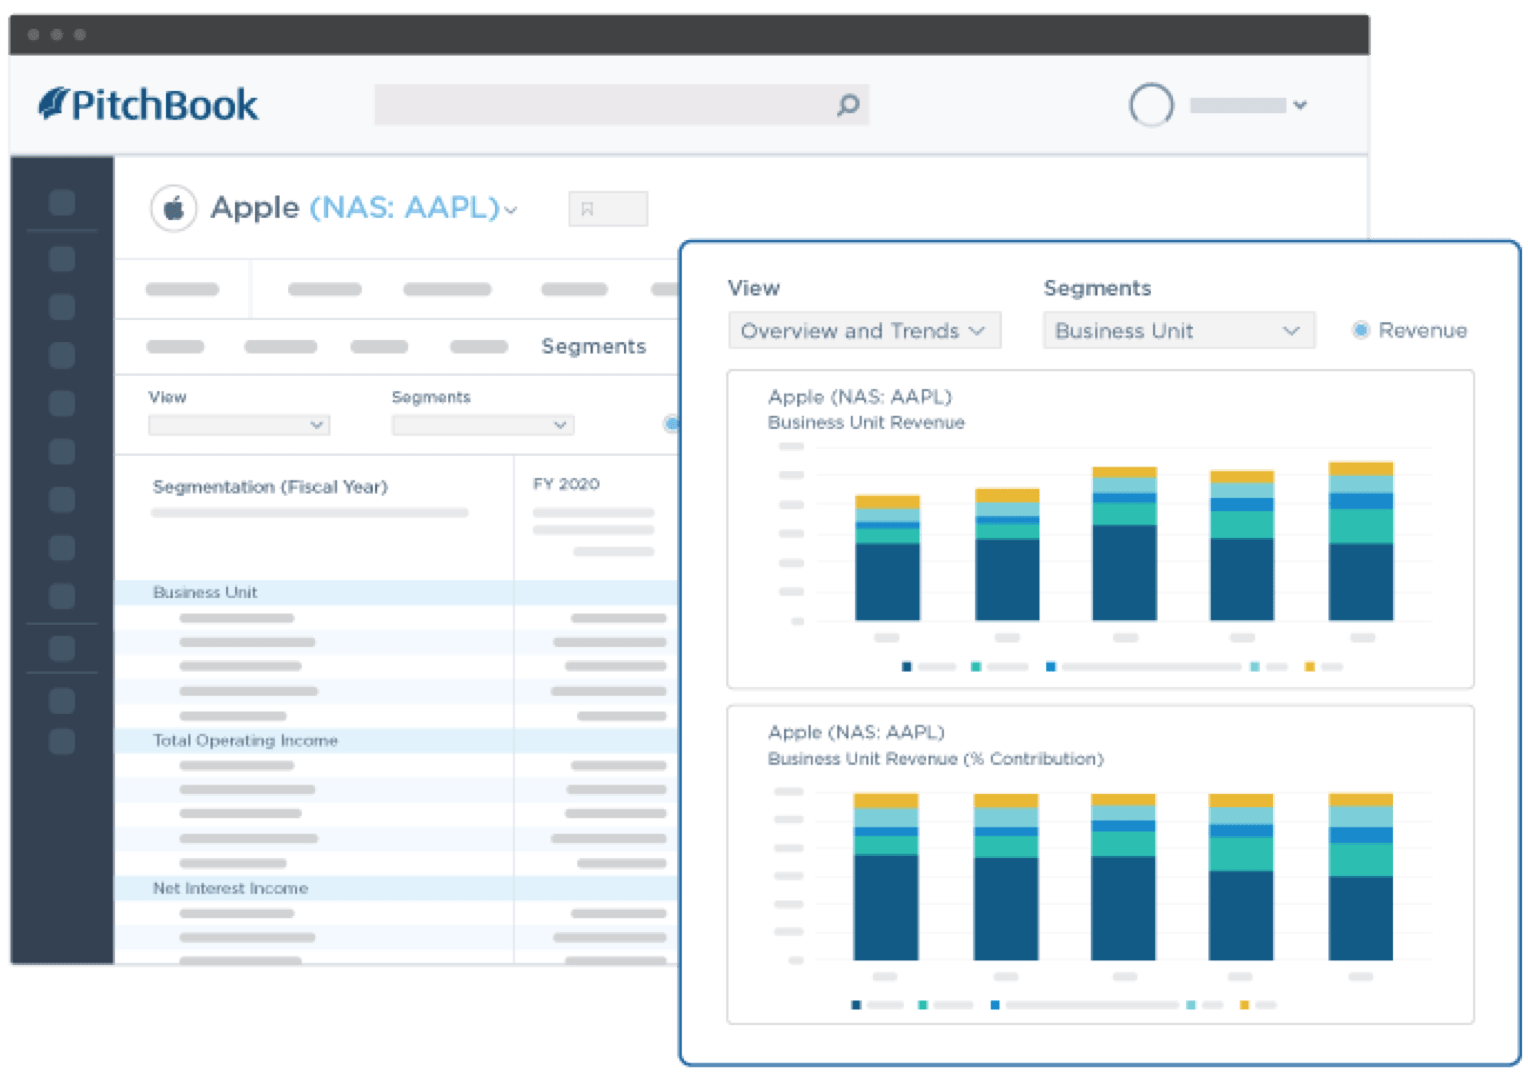1528x1076 pixels.
Task: Open the background Segments dropdown
Action: 482,425
